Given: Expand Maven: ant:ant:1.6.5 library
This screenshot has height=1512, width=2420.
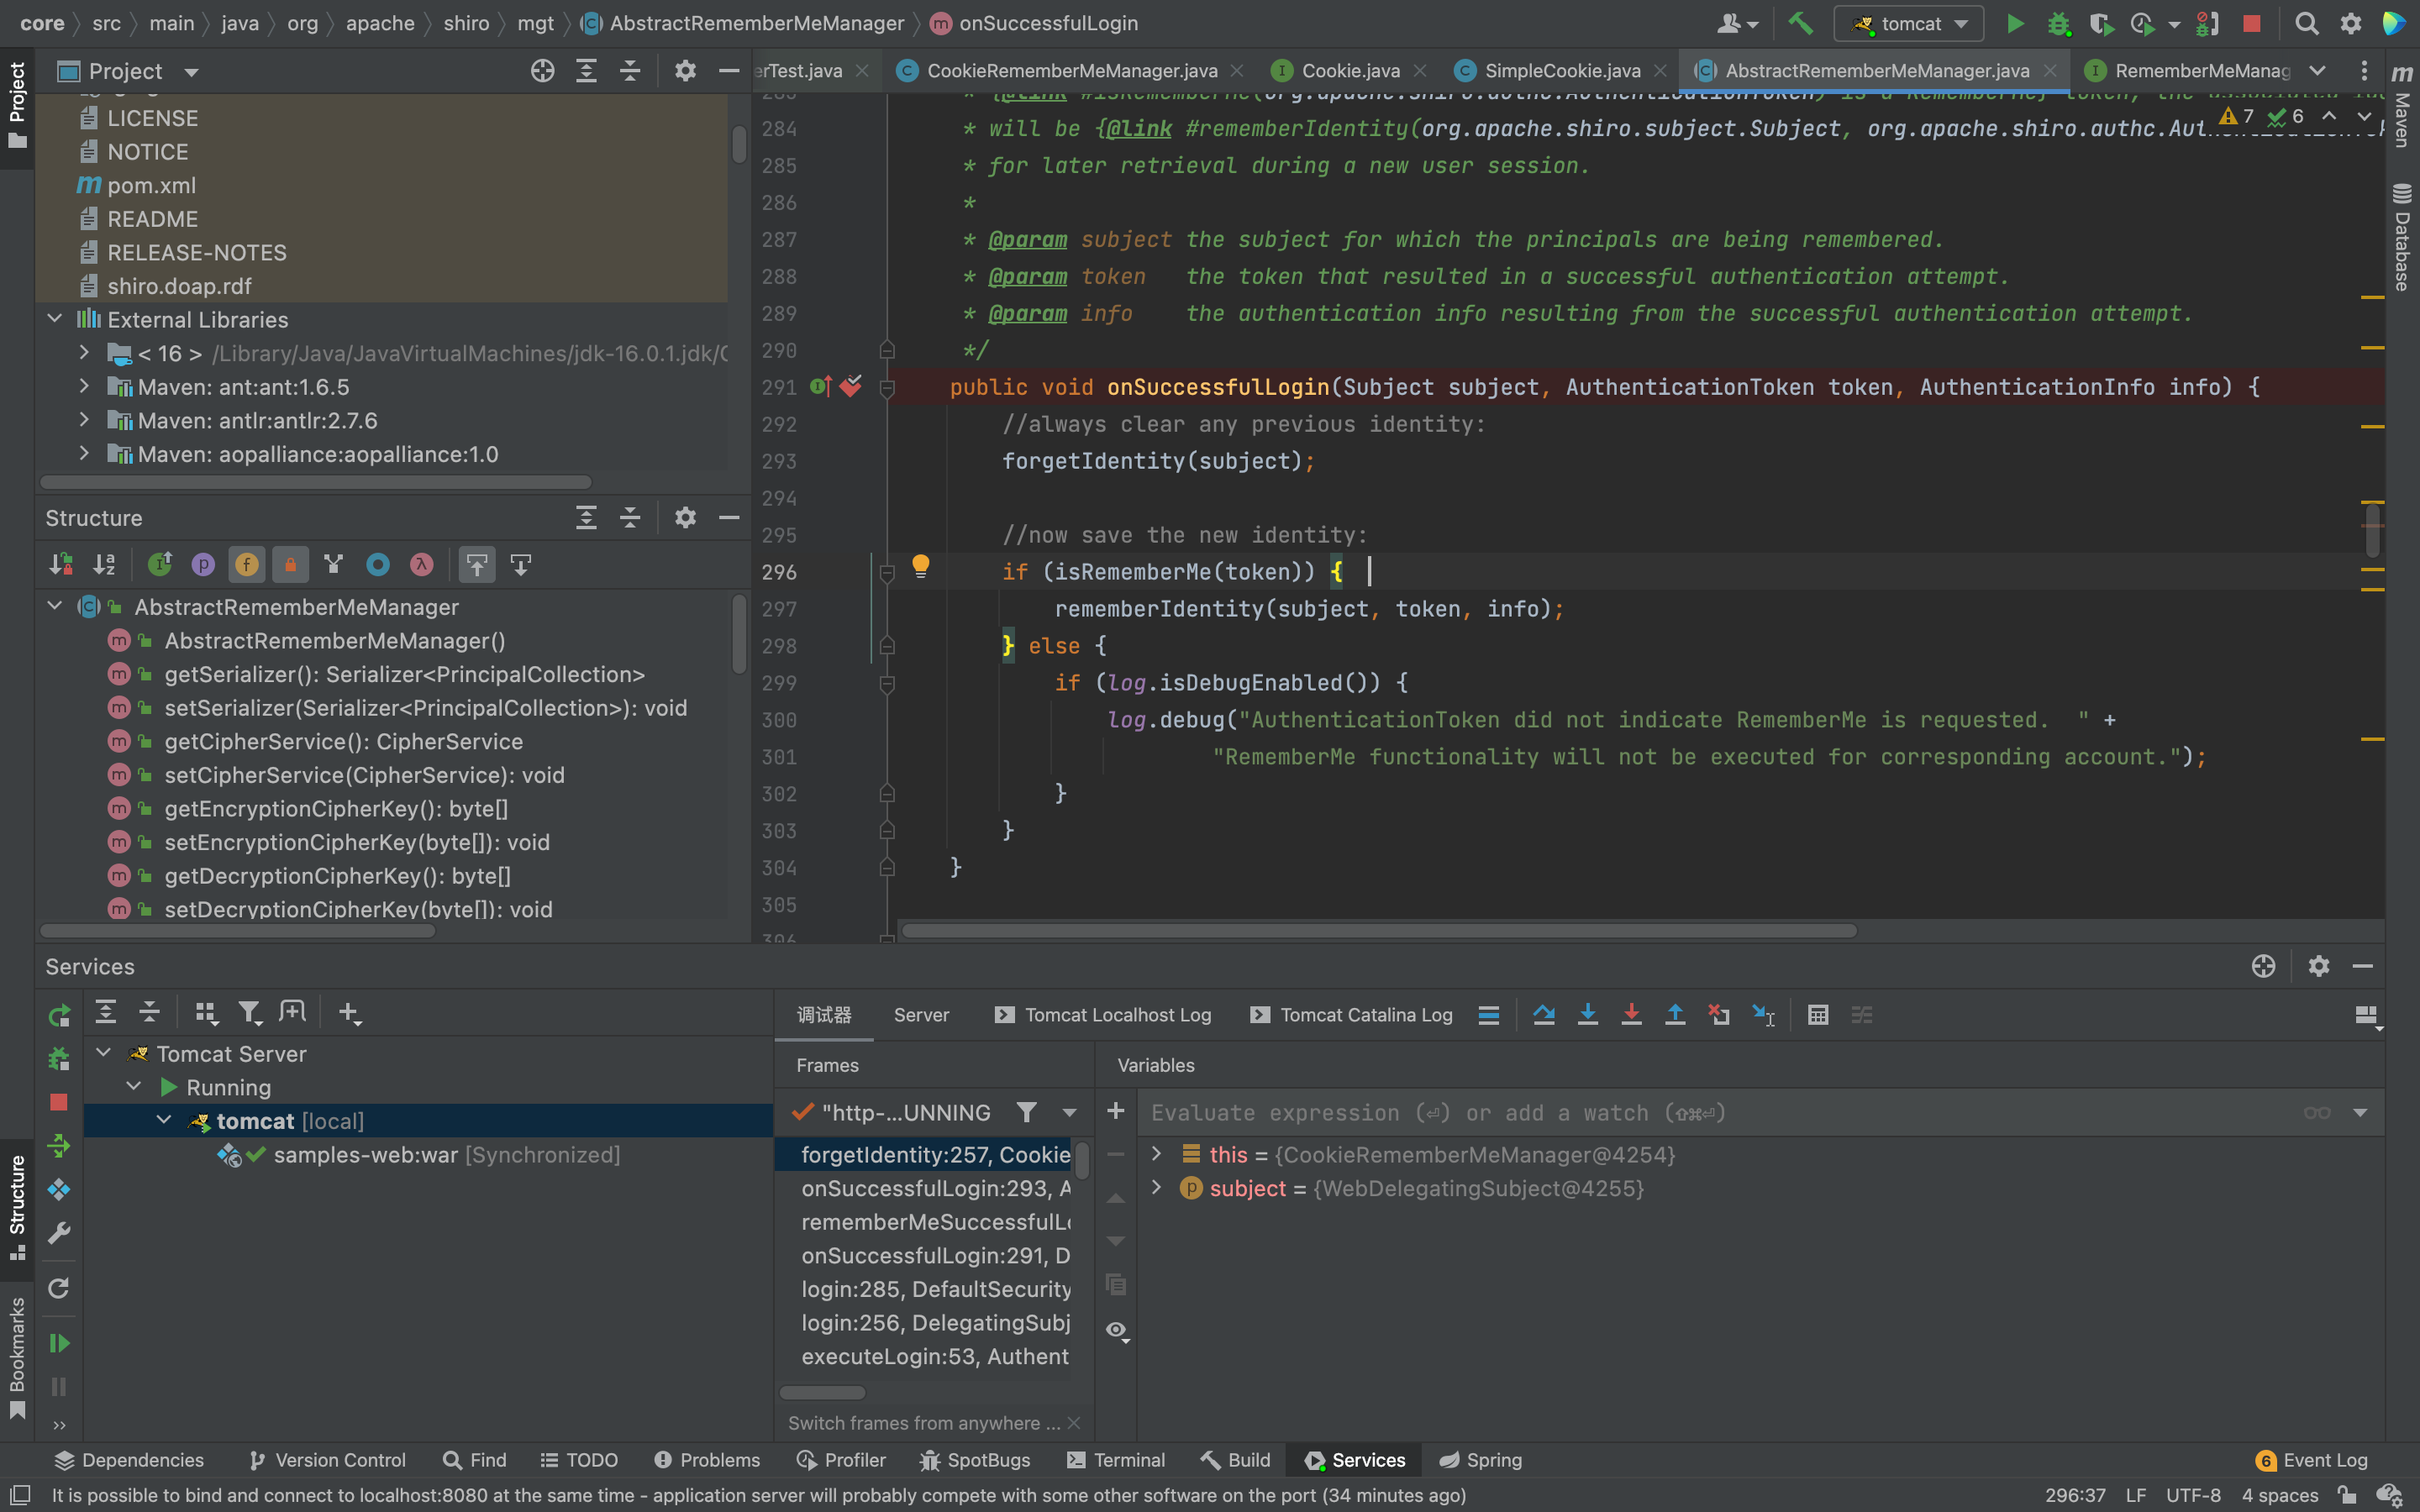Looking at the screenshot, I should (x=85, y=386).
